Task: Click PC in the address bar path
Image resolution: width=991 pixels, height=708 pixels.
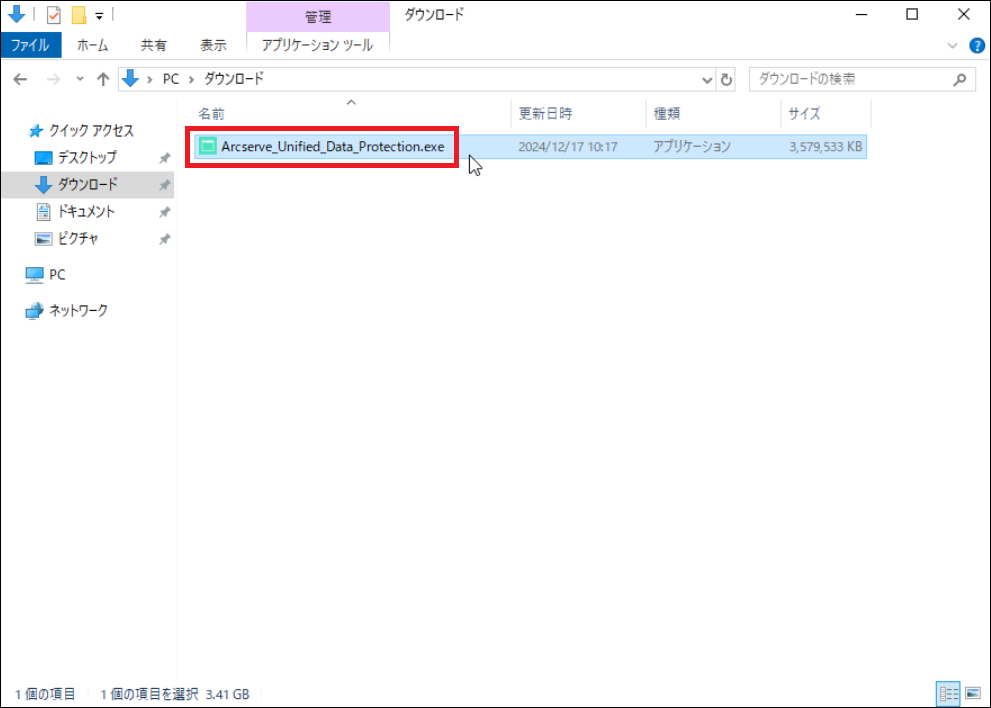Action: [x=171, y=79]
